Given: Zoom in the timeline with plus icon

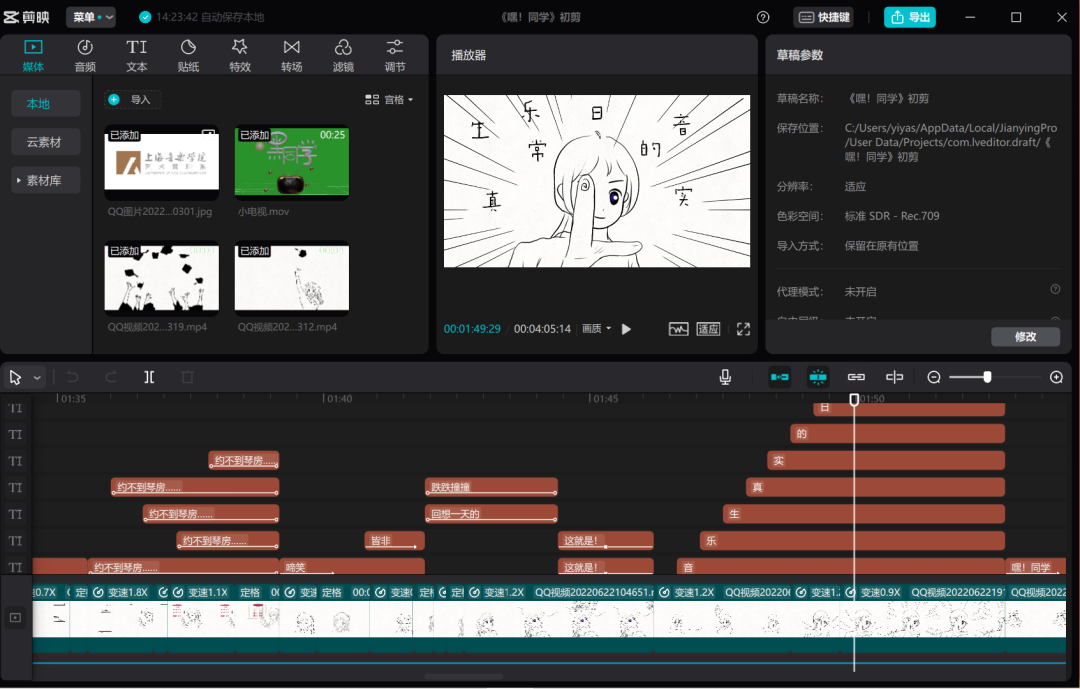Looking at the screenshot, I should (1056, 377).
